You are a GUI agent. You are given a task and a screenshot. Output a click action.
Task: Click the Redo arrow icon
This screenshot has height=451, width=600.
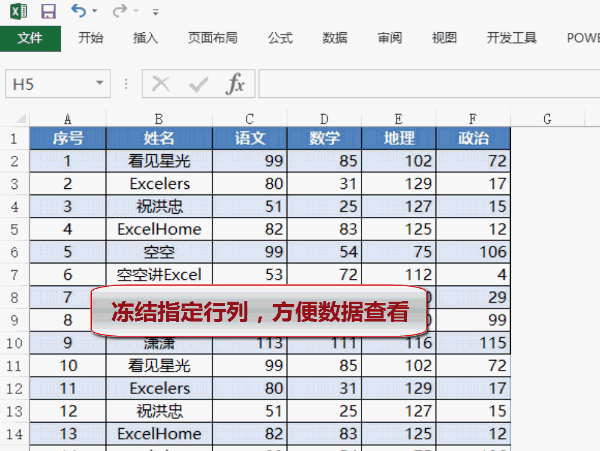(x=120, y=12)
